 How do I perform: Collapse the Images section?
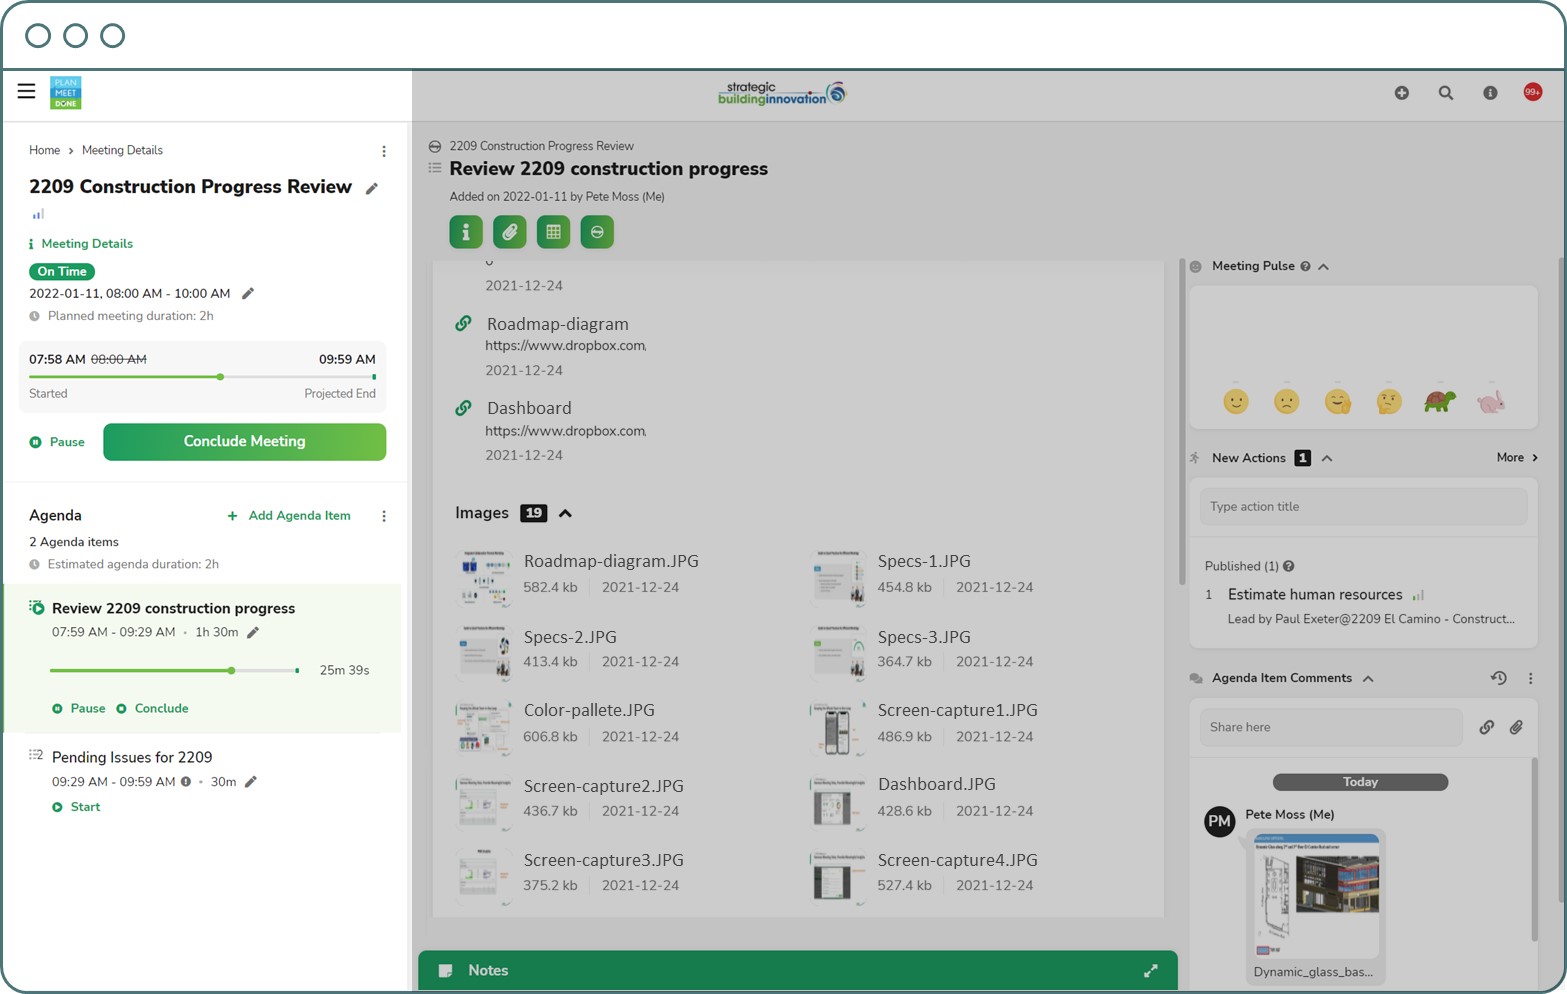point(565,514)
